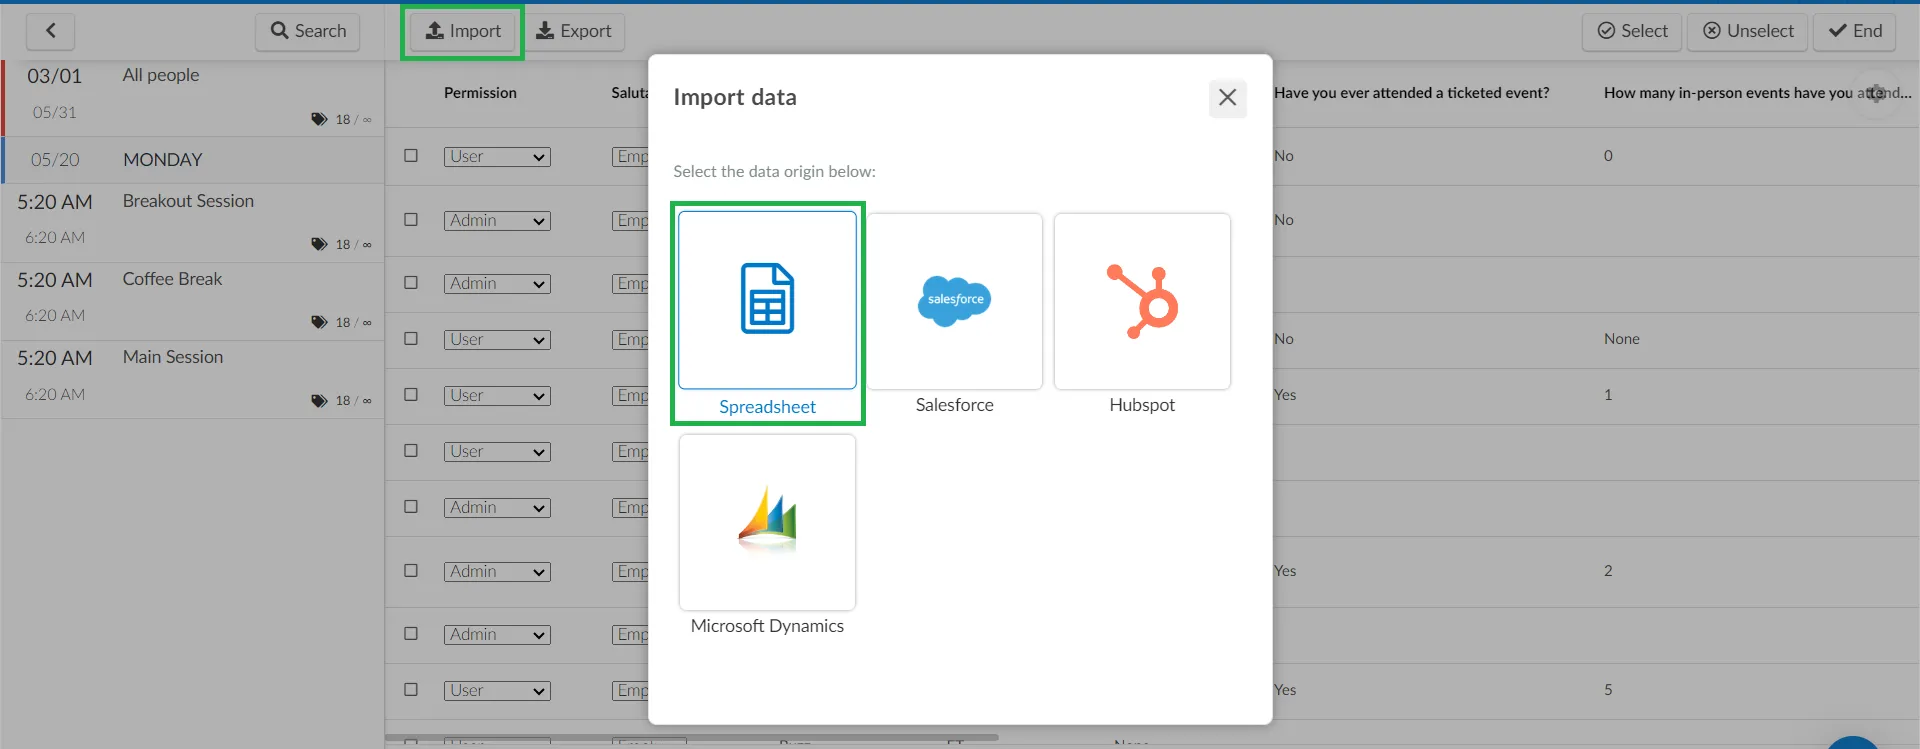The image size is (1920, 749).
Task: Select the Coffee Break entry
Action: click(x=194, y=301)
